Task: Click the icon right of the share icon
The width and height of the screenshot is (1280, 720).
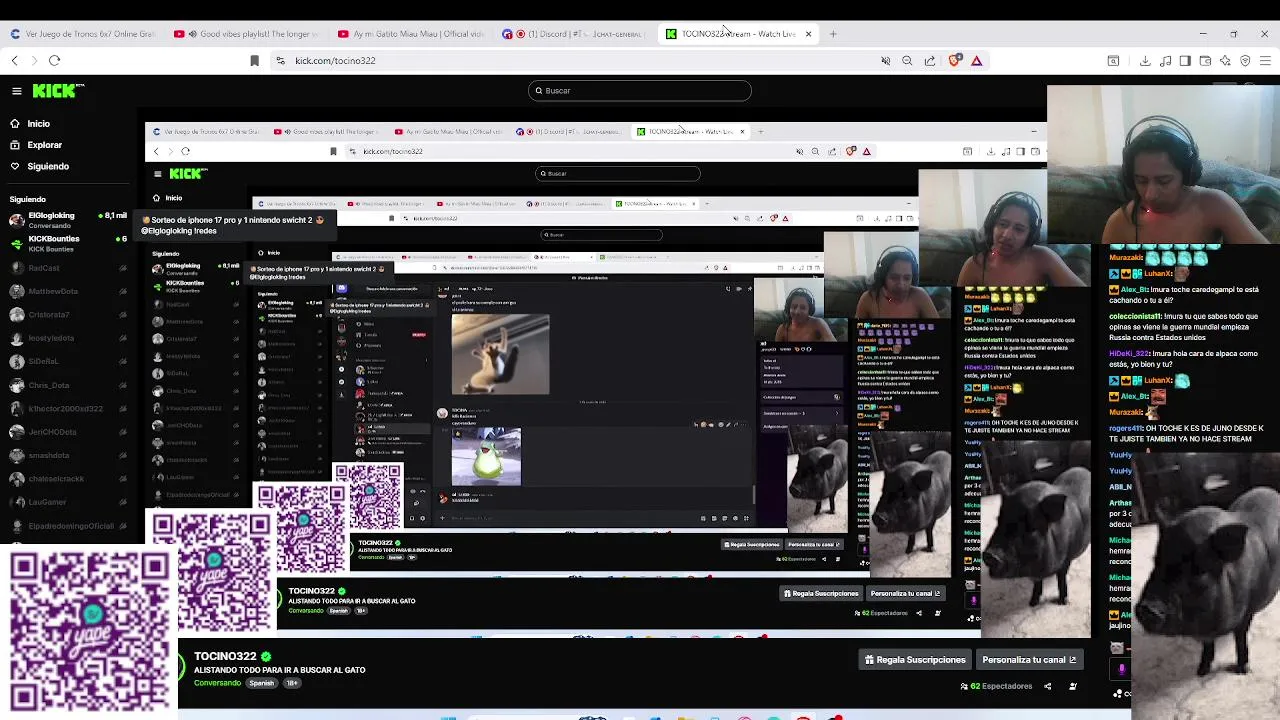Action: coord(1073,686)
